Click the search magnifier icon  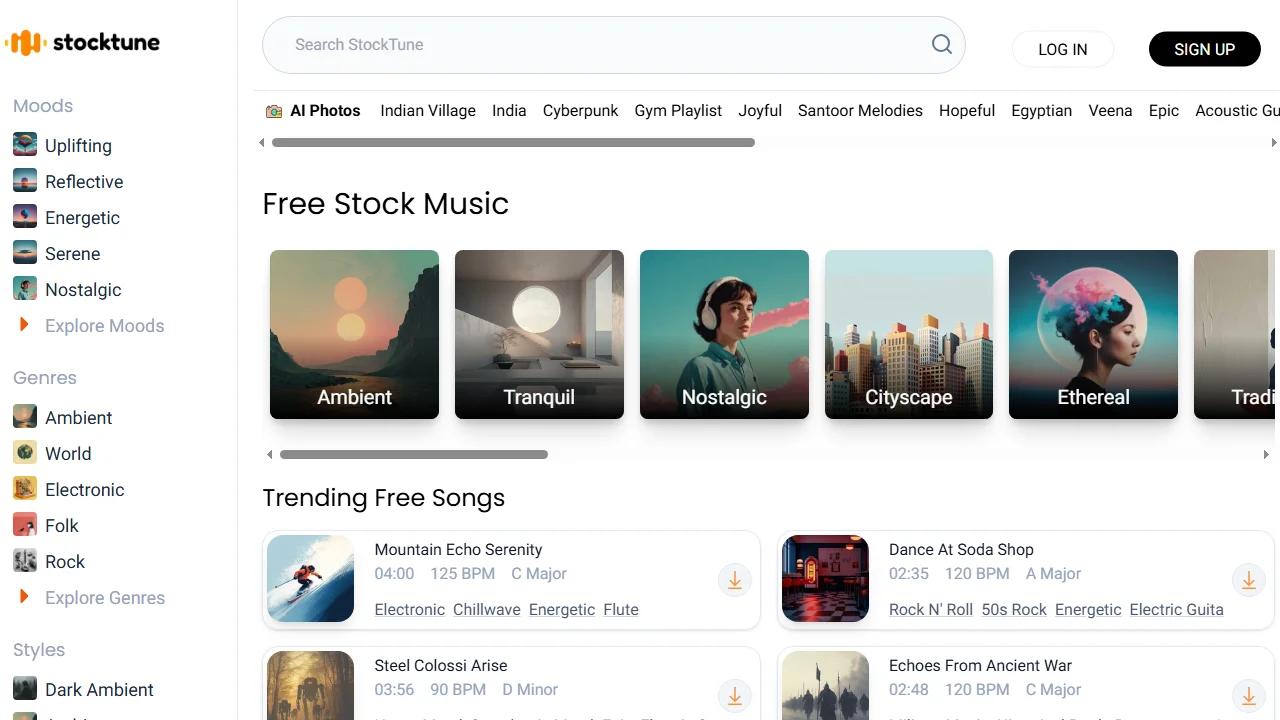[x=941, y=44]
